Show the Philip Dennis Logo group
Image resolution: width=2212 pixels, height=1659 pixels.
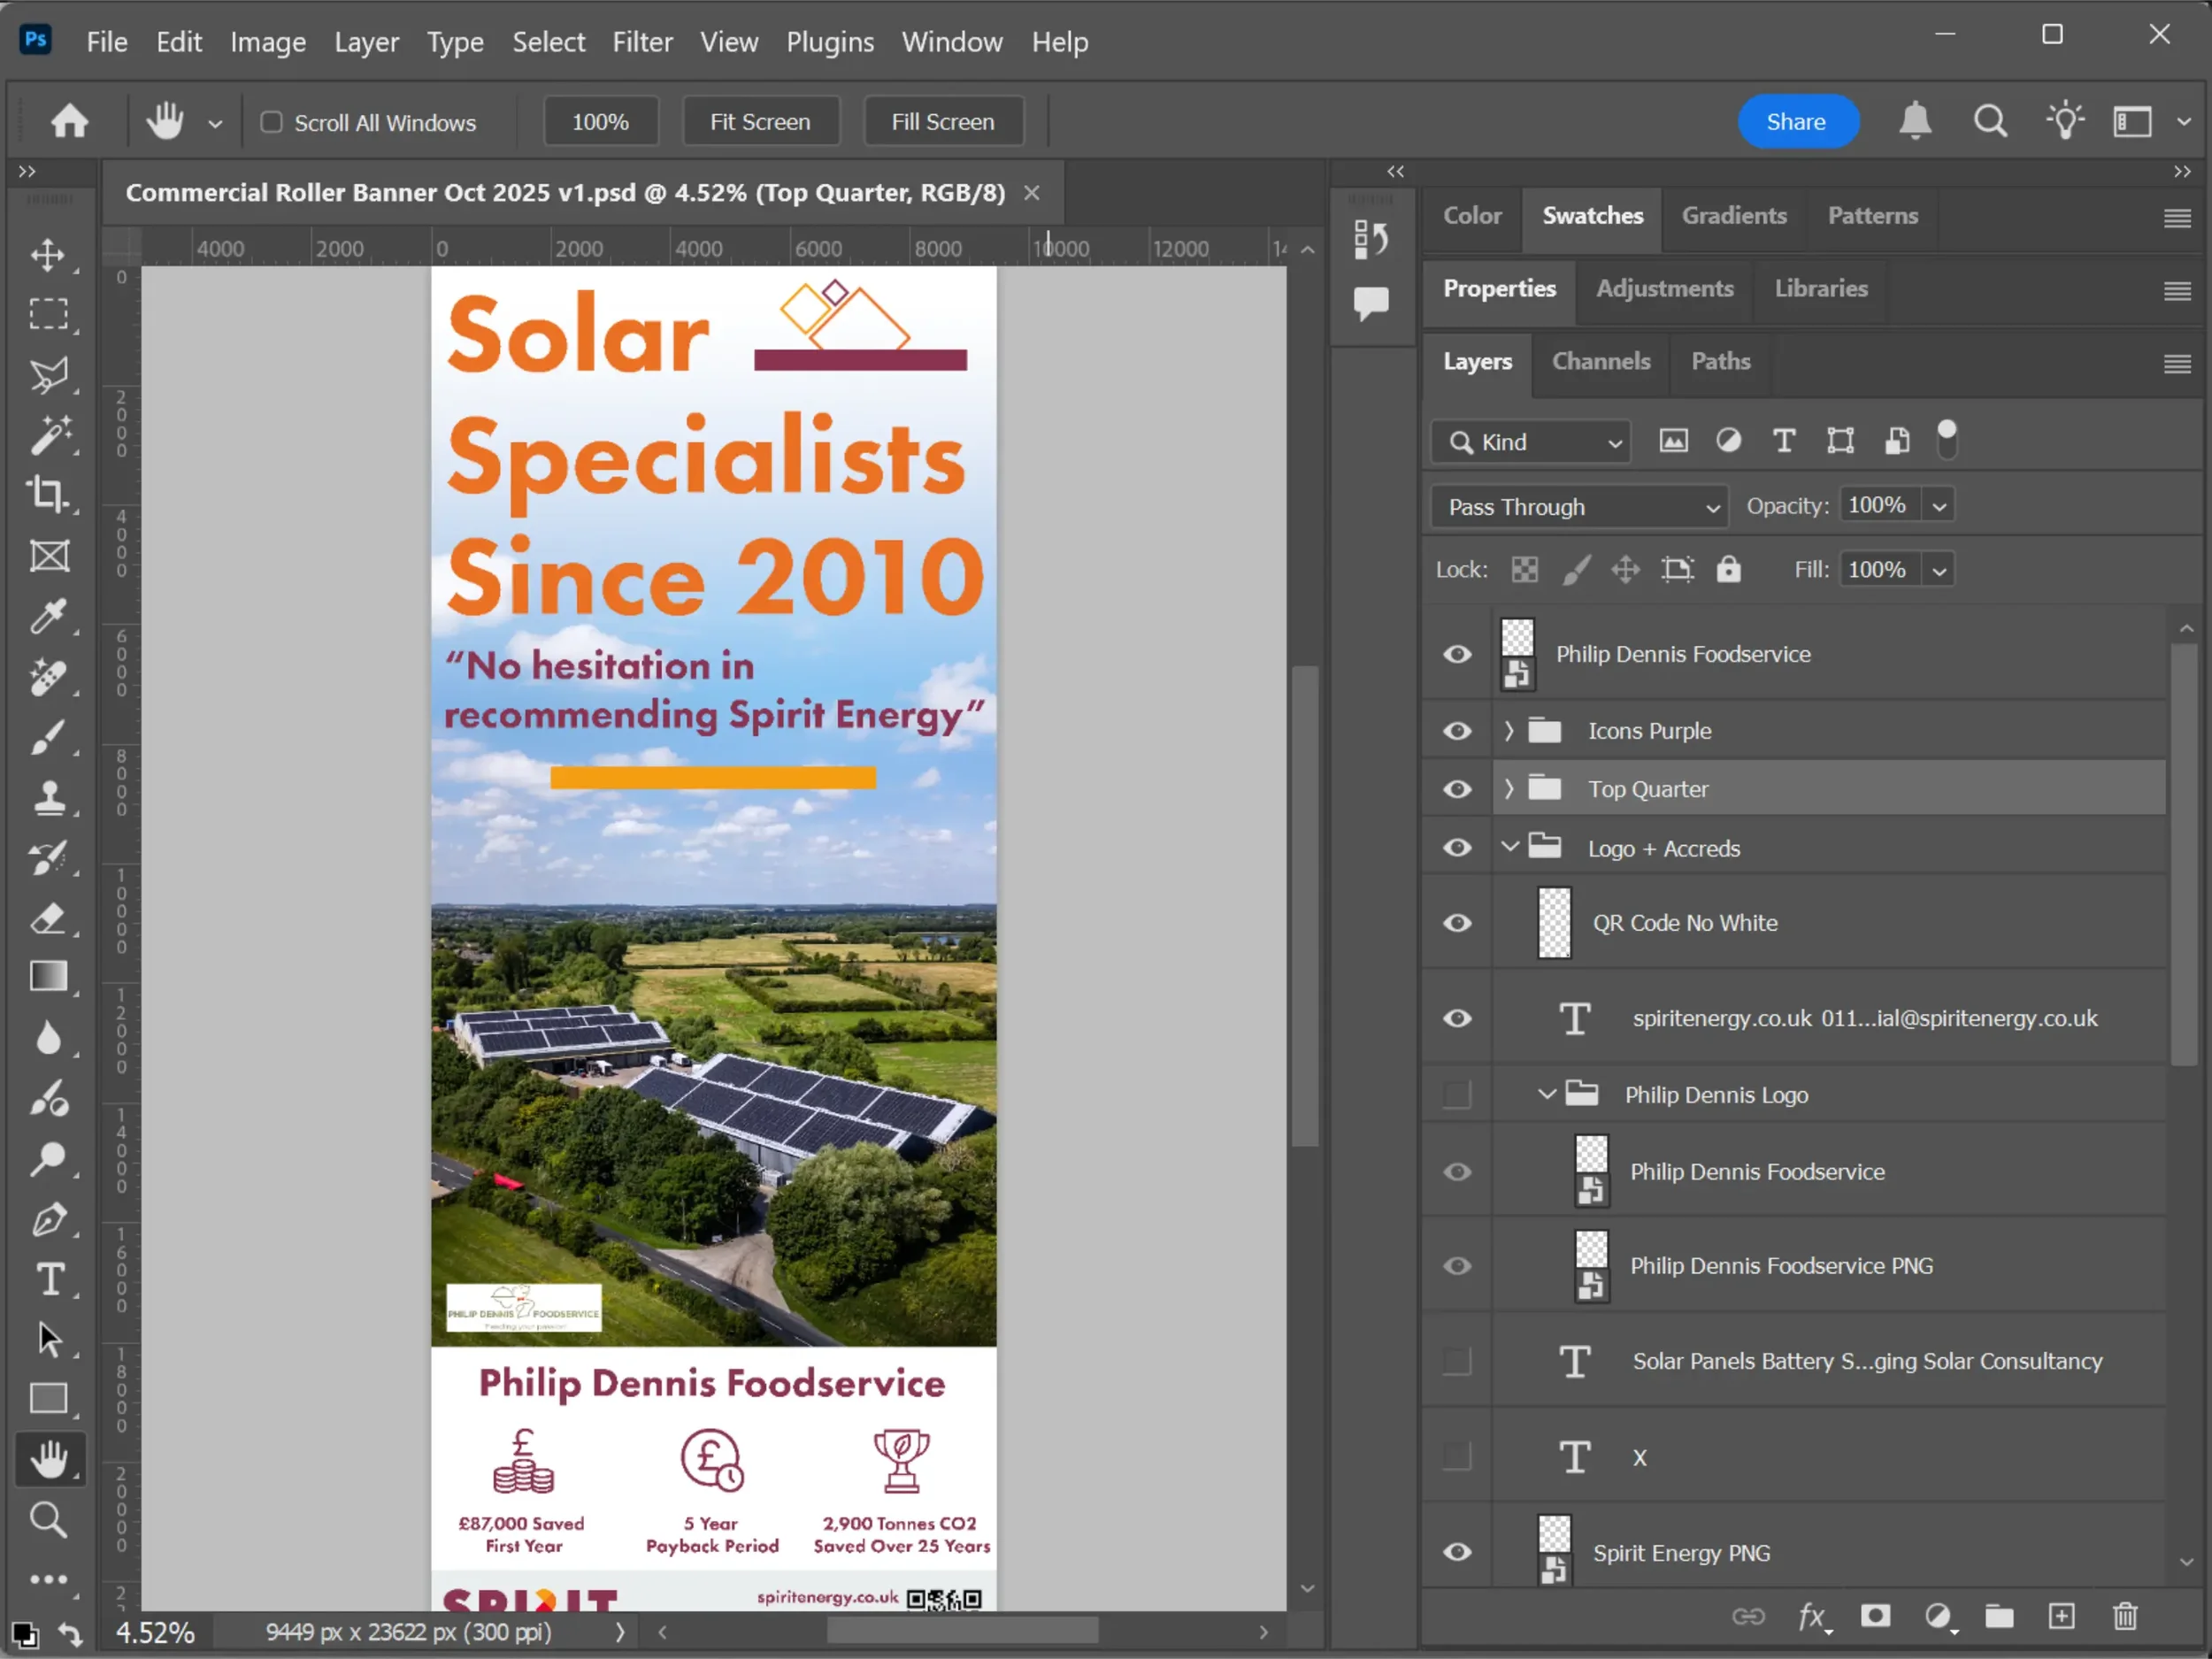[x=1457, y=1094]
